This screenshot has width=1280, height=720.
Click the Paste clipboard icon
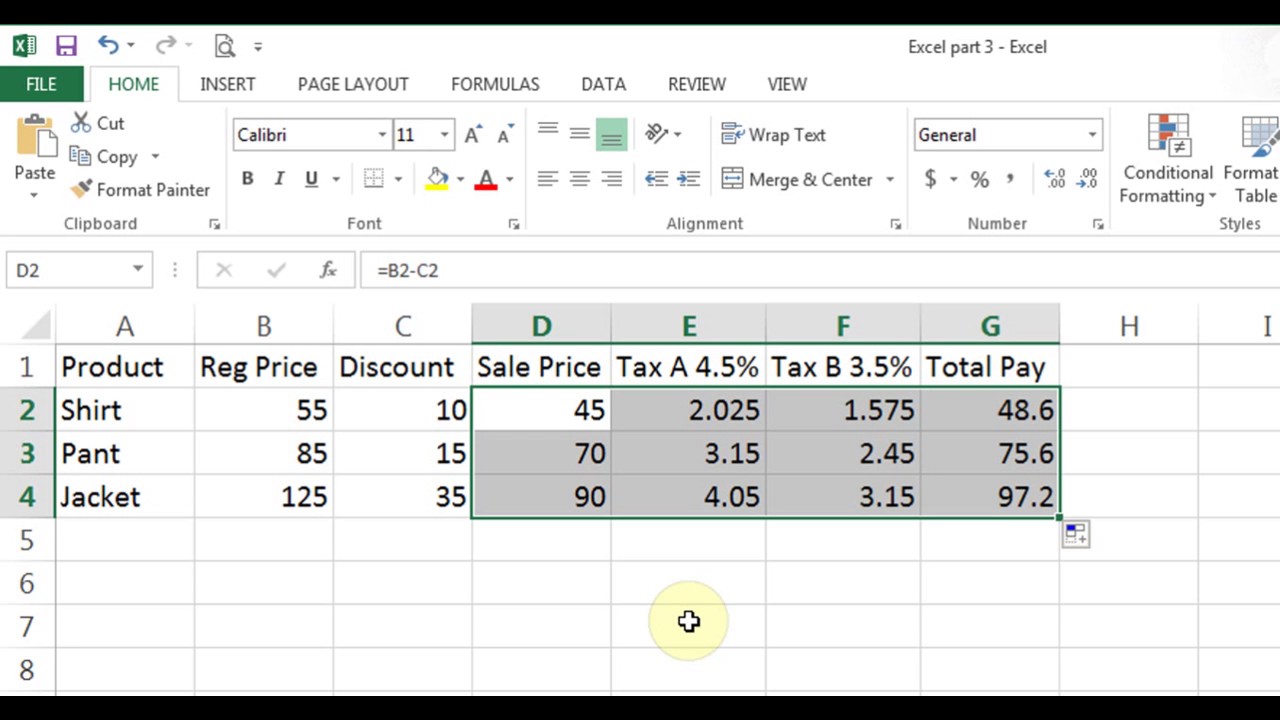35,135
